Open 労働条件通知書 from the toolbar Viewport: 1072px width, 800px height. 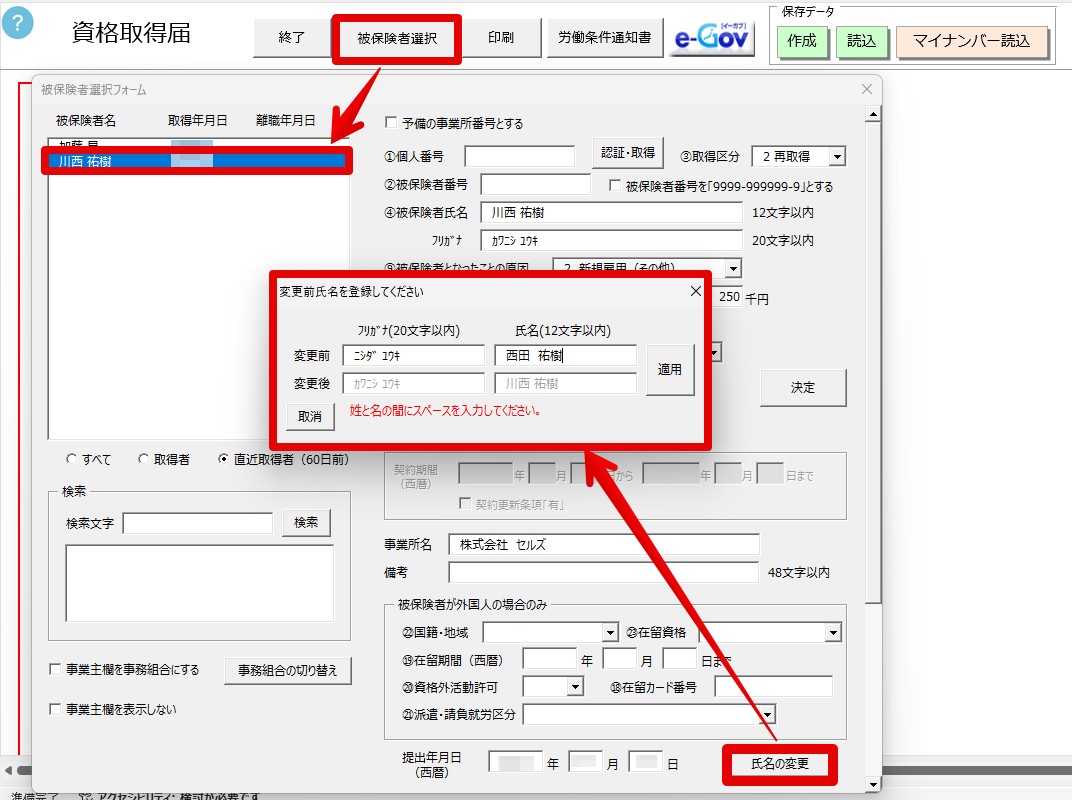(604, 38)
